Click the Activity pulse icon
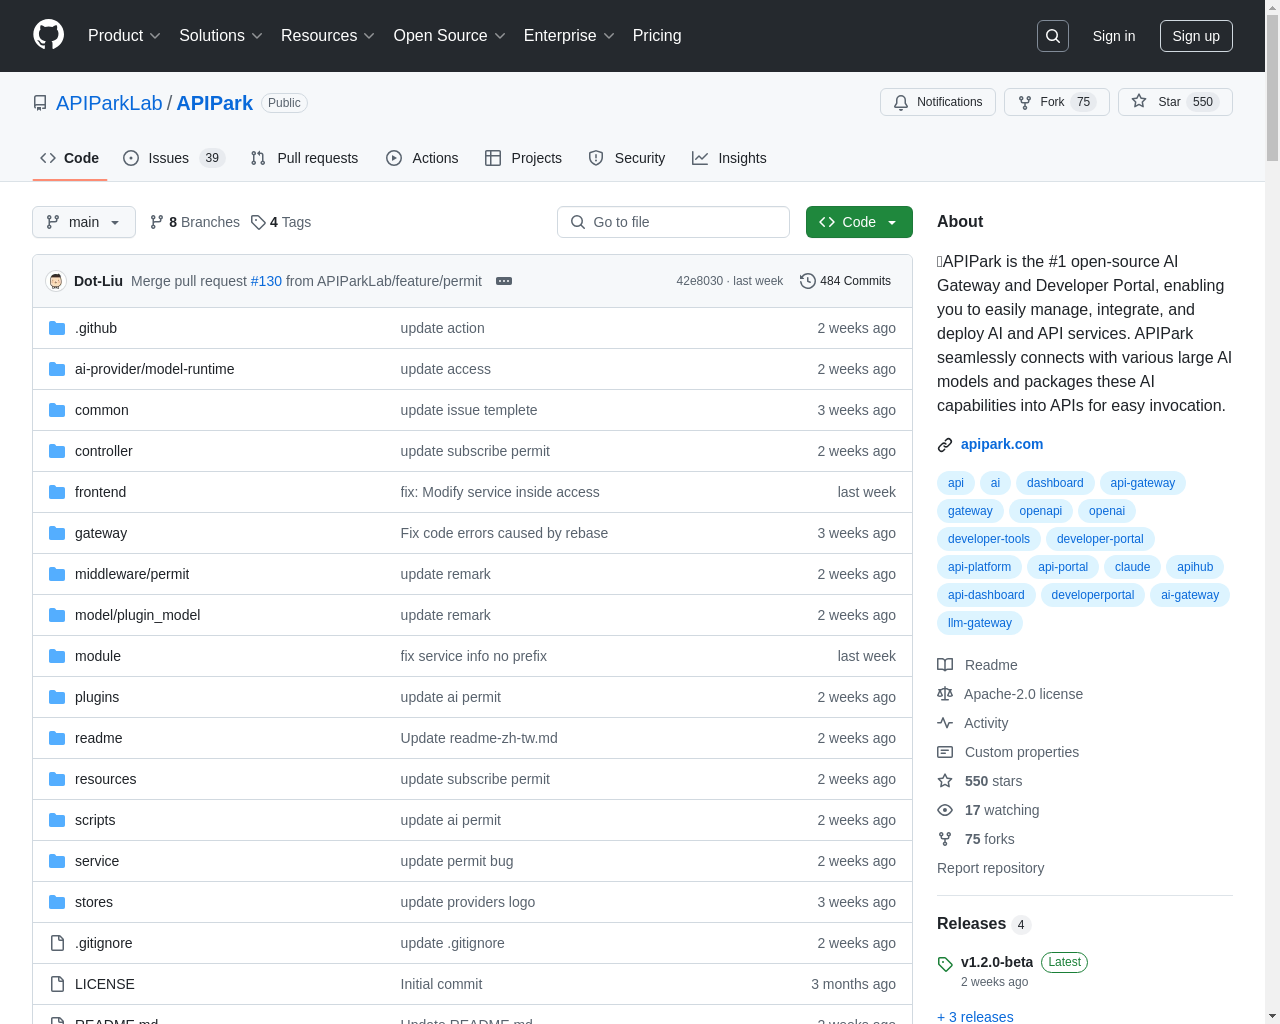Viewport: 1280px width, 1024px height. pos(945,723)
